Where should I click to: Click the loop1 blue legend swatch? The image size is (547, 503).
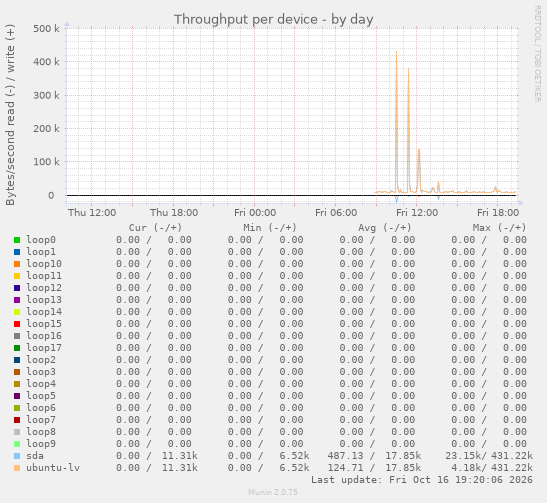pyautogui.click(x=17, y=252)
